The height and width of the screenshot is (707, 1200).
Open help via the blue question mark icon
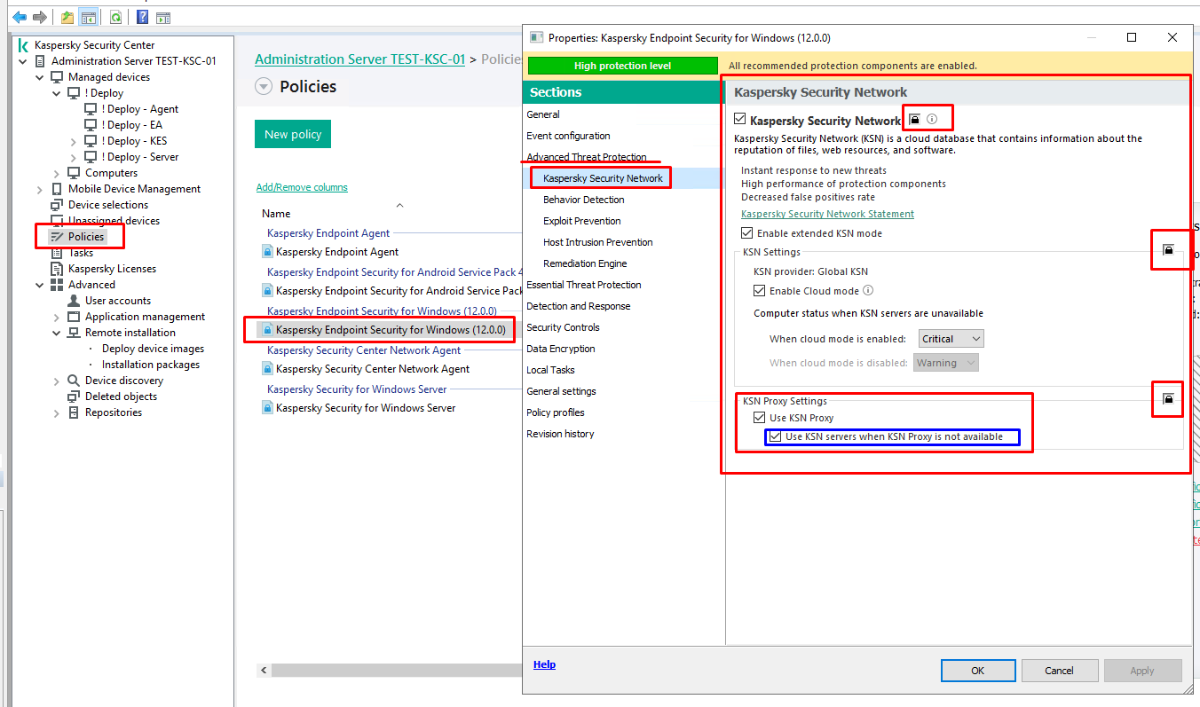pyautogui.click(x=142, y=17)
